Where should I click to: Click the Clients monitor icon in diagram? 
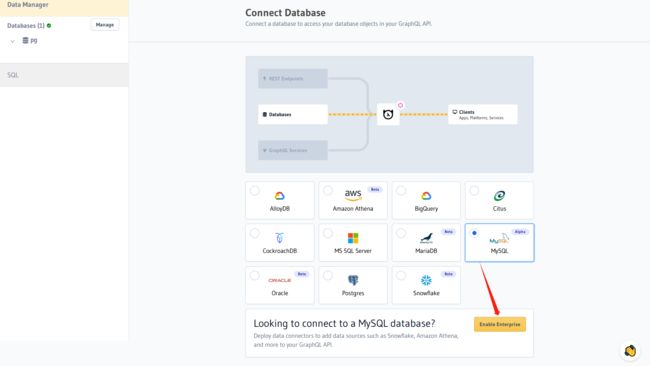pos(455,112)
